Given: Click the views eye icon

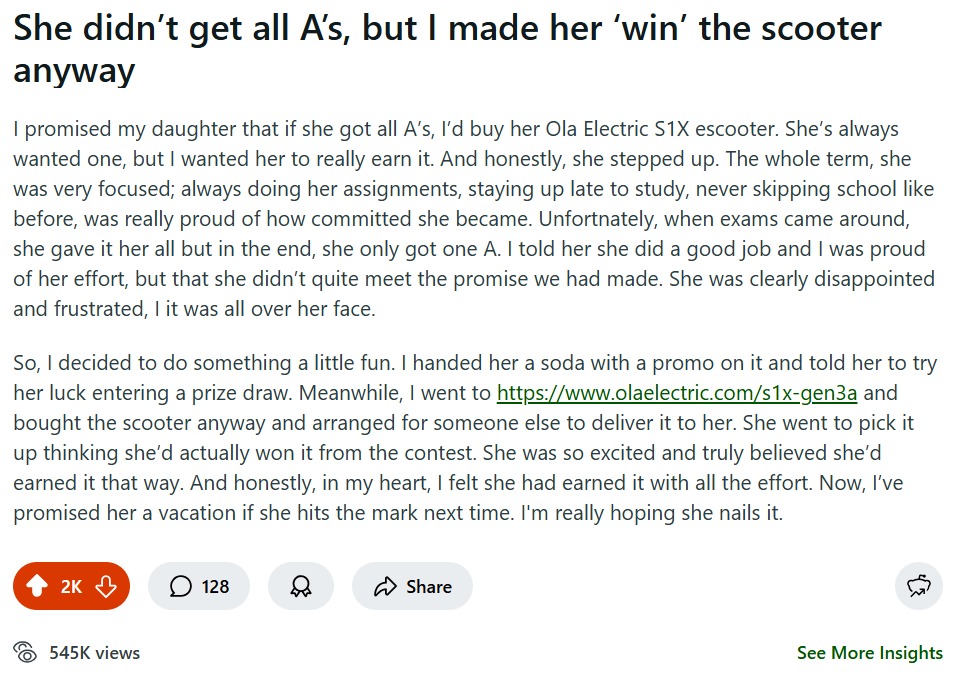Looking at the screenshot, I should (25, 652).
